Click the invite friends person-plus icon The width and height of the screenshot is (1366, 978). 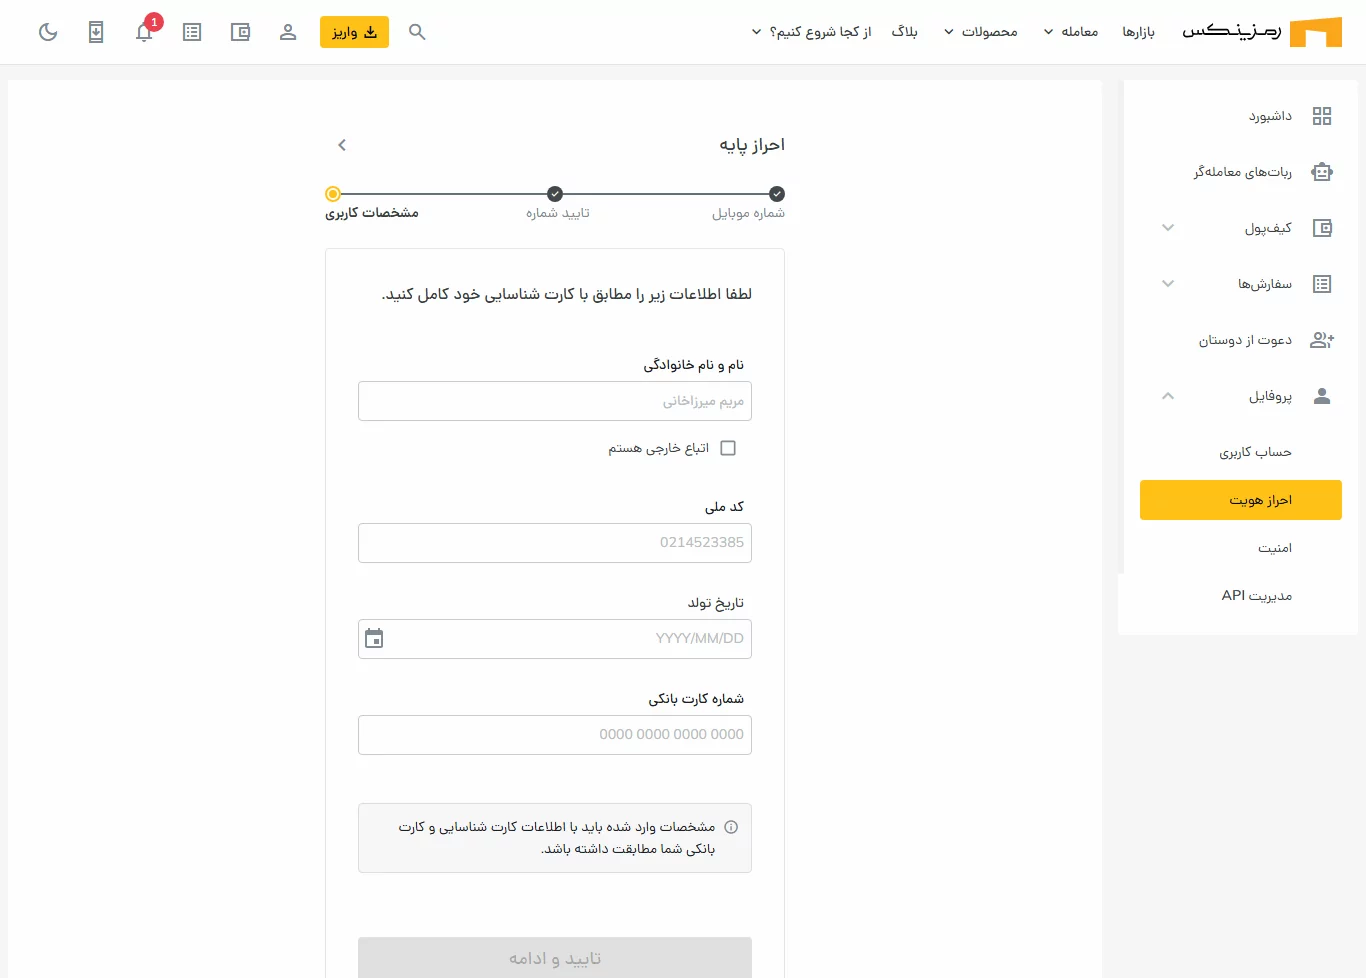(1322, 340)
